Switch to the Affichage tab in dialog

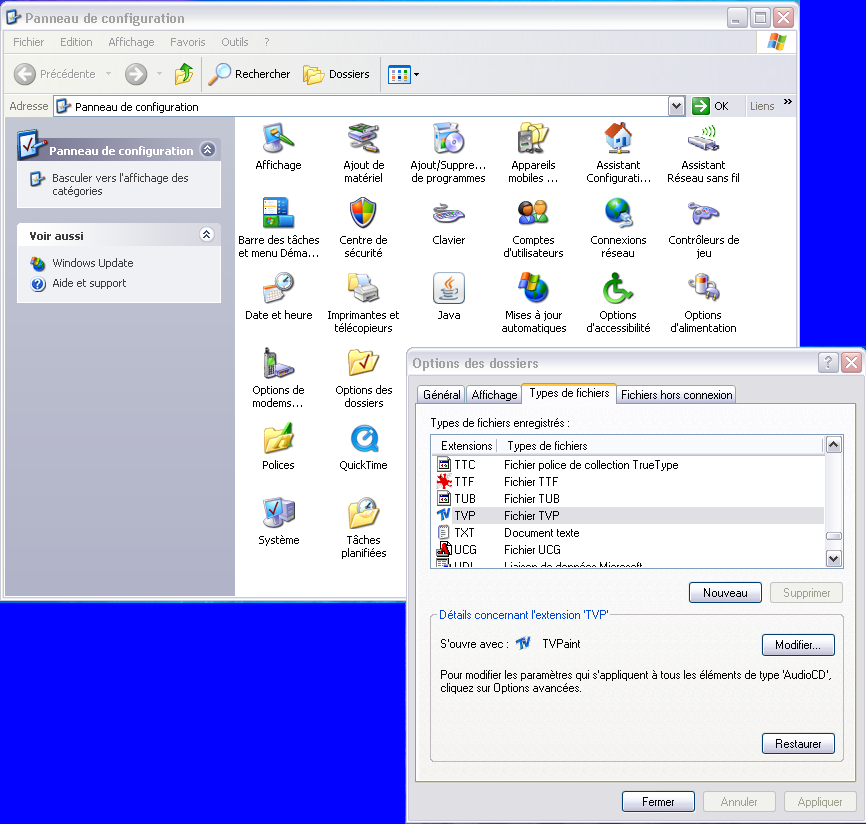click(494, 395)
